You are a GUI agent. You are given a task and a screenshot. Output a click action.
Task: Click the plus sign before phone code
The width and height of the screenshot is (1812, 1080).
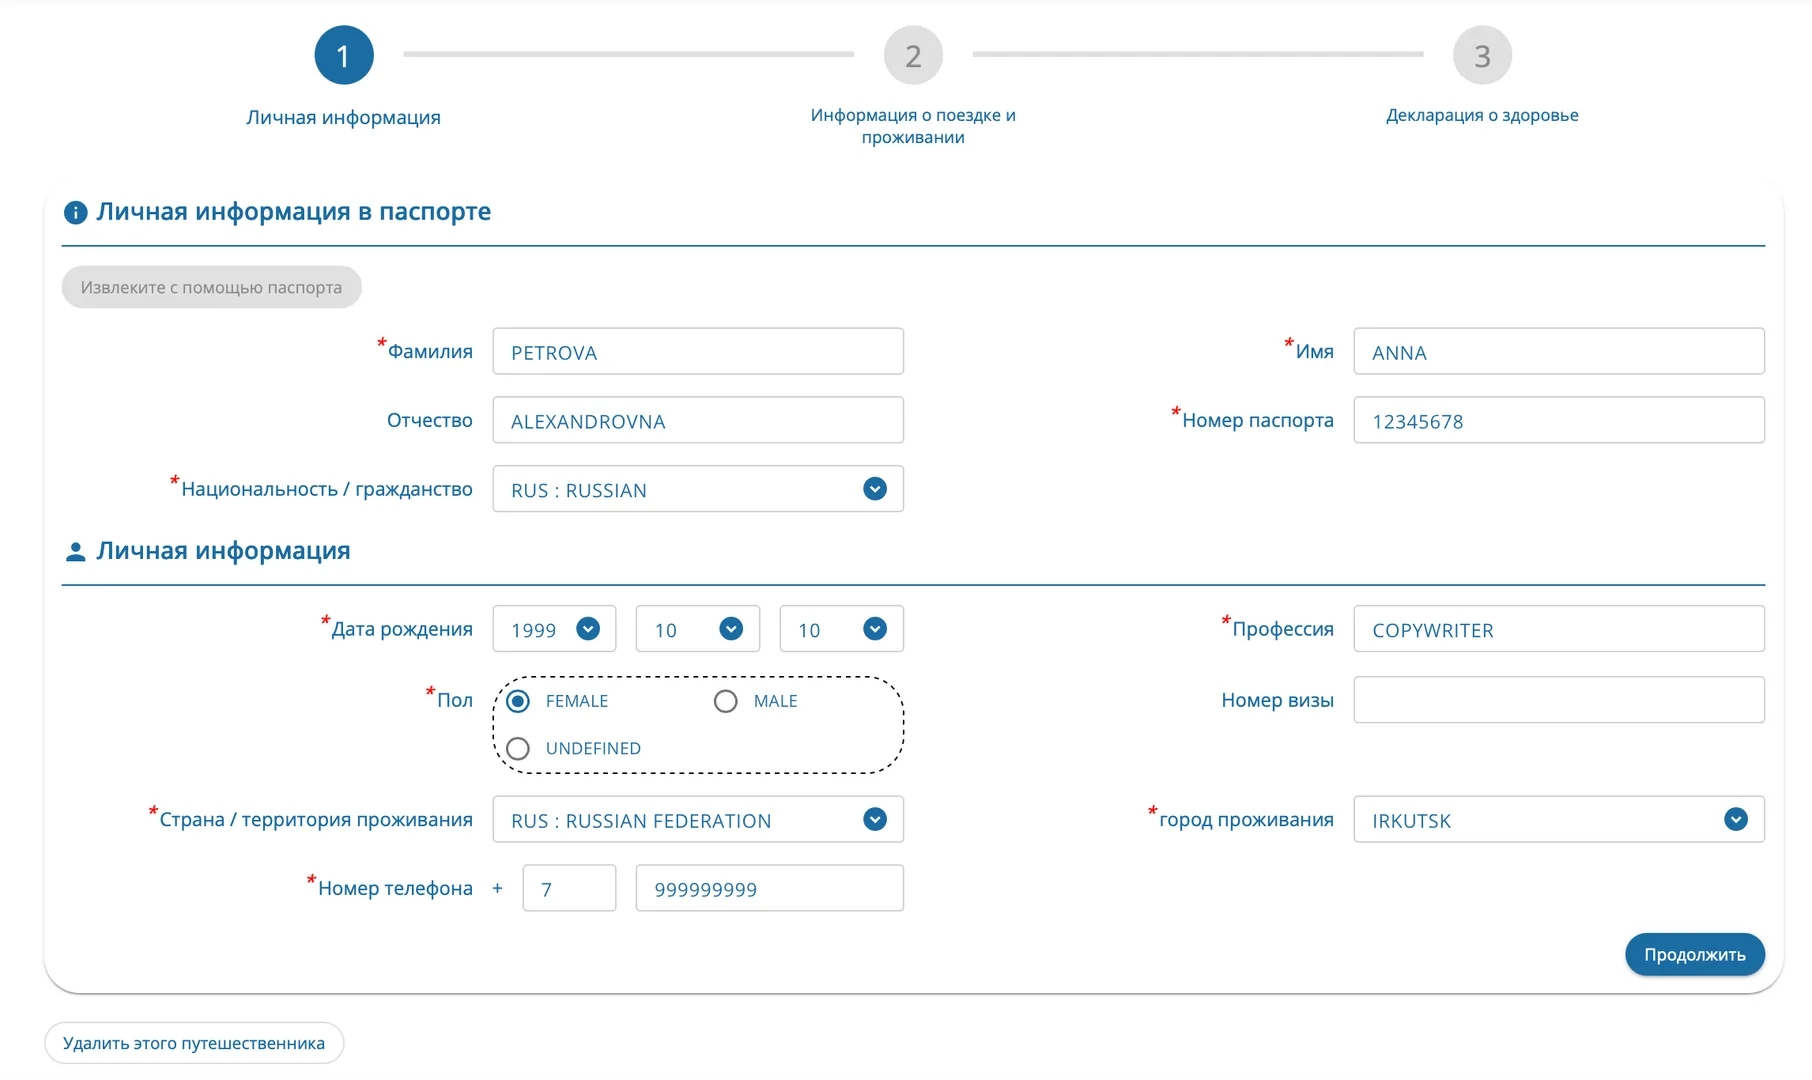pos(497,888)
